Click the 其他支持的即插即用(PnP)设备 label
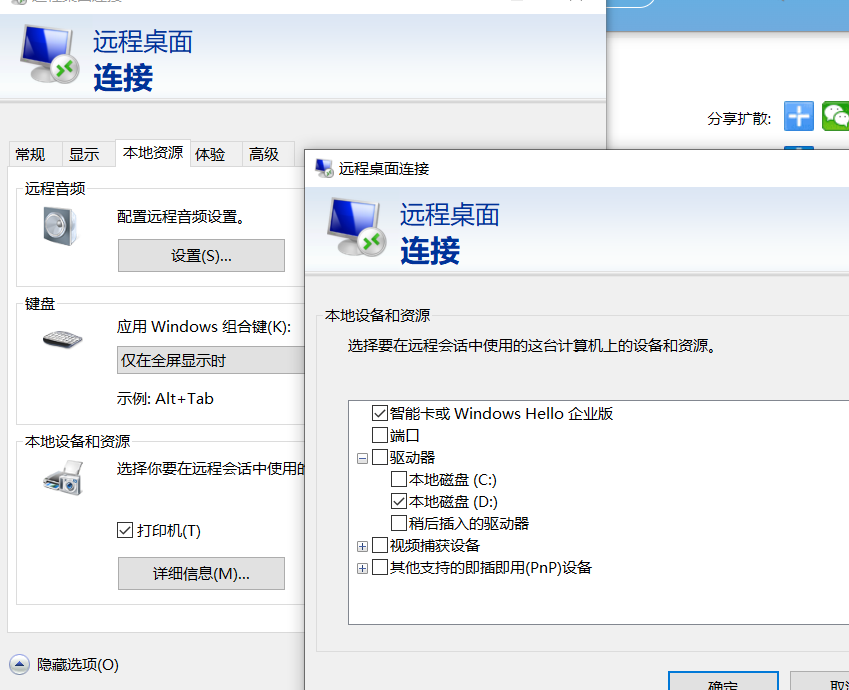Image resolution: width=849 pixels, height=690 pixels. 491,568
